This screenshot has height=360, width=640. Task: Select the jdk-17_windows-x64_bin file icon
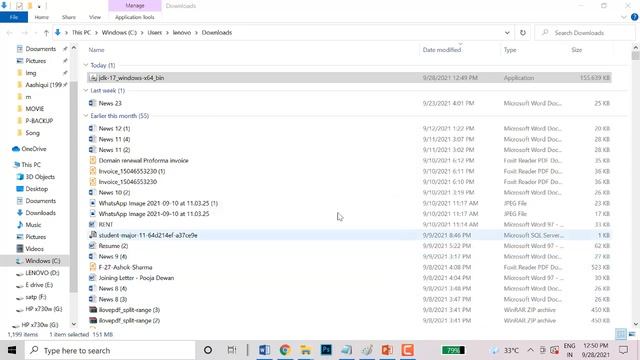click(93, 78)
